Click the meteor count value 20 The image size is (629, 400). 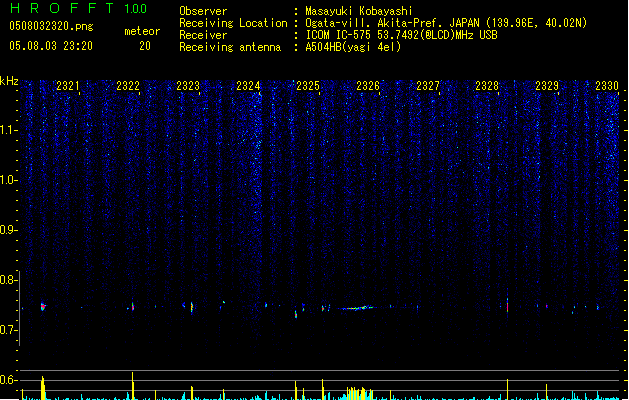tap(145, 46)
